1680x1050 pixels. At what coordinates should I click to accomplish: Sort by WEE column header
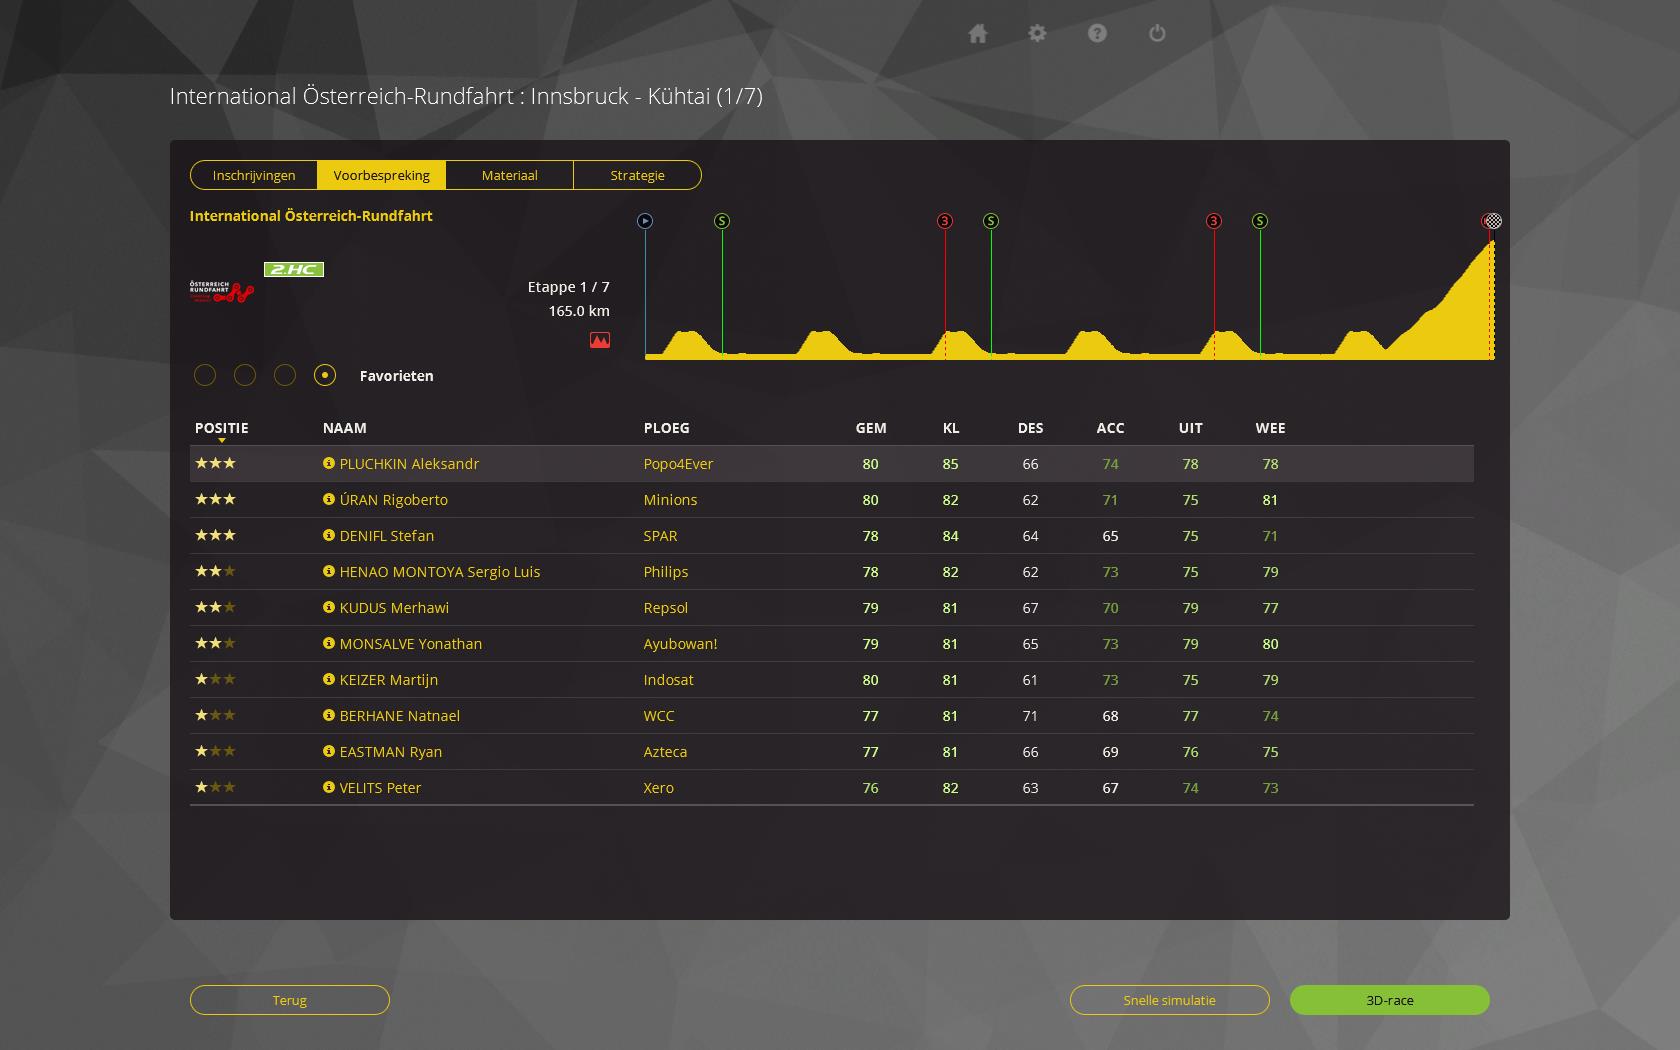[1271, 428]
